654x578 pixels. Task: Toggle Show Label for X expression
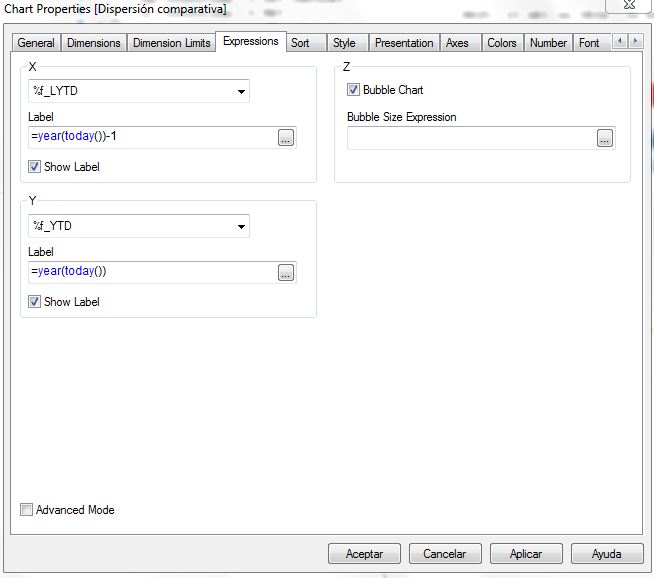(35, 167)
